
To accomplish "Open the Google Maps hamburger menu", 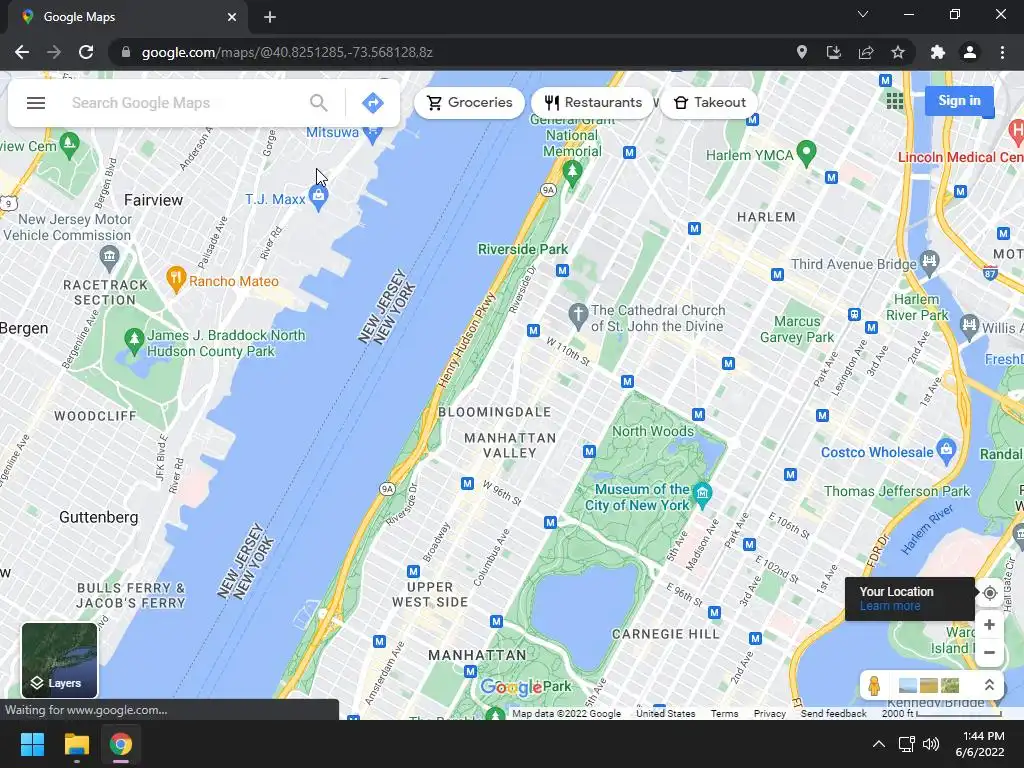I will 36,103.
